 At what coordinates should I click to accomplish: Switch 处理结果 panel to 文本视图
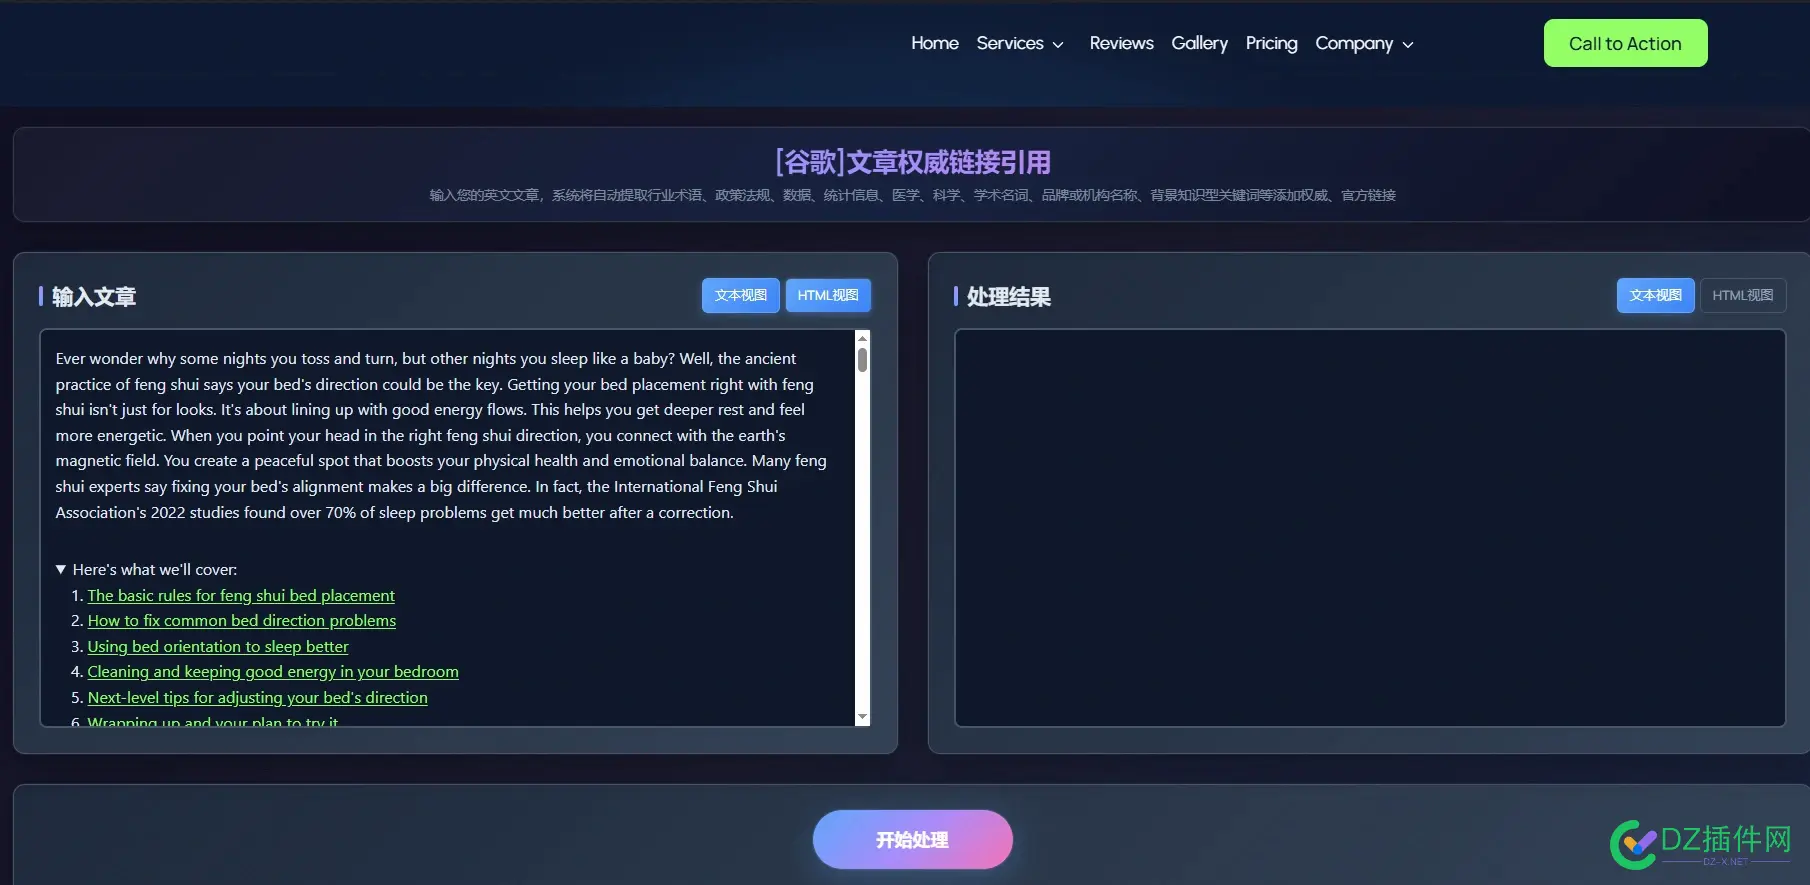click(1655, 295)
